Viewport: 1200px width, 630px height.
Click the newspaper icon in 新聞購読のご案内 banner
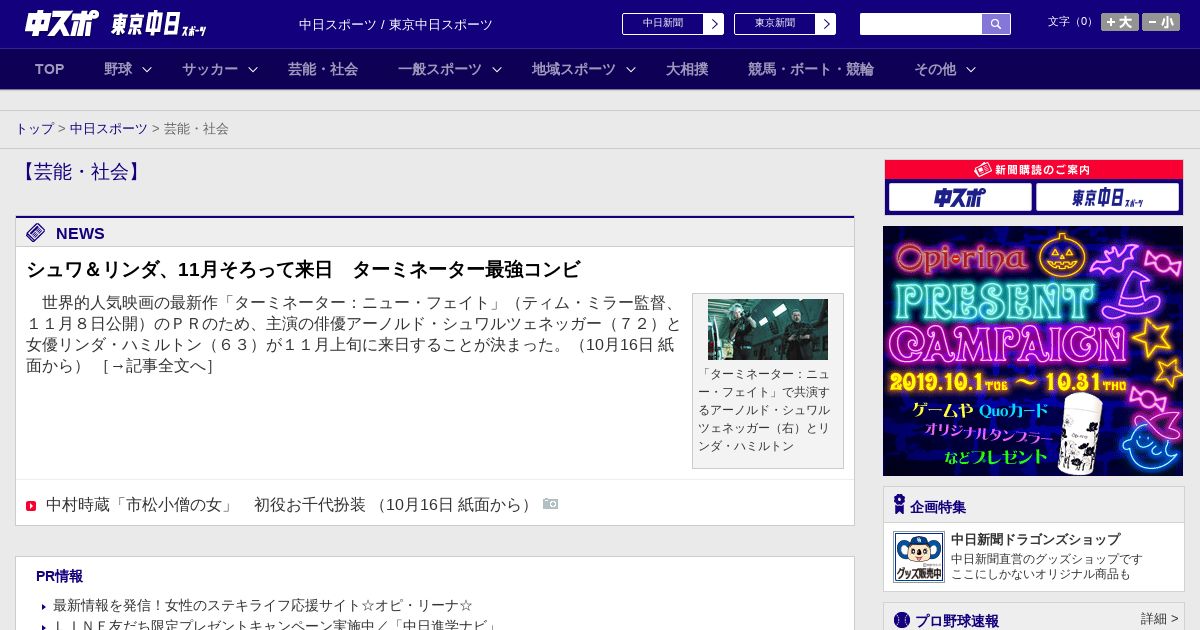coord(983,170)
